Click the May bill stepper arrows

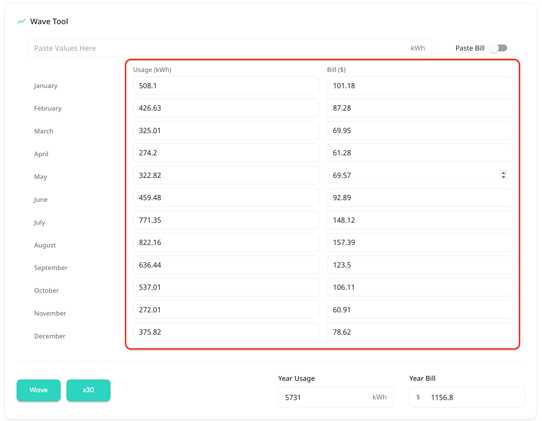coord(503,175)
